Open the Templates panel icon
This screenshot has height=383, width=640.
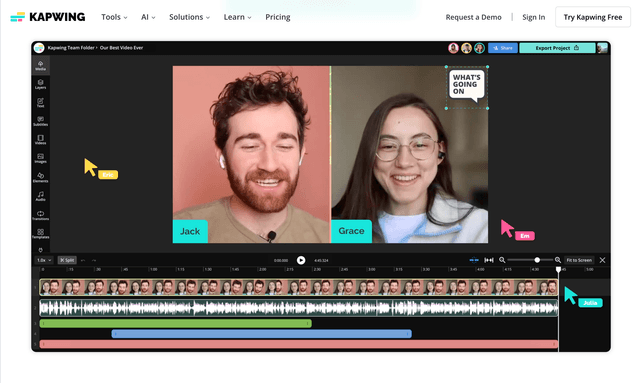[40, 234]
